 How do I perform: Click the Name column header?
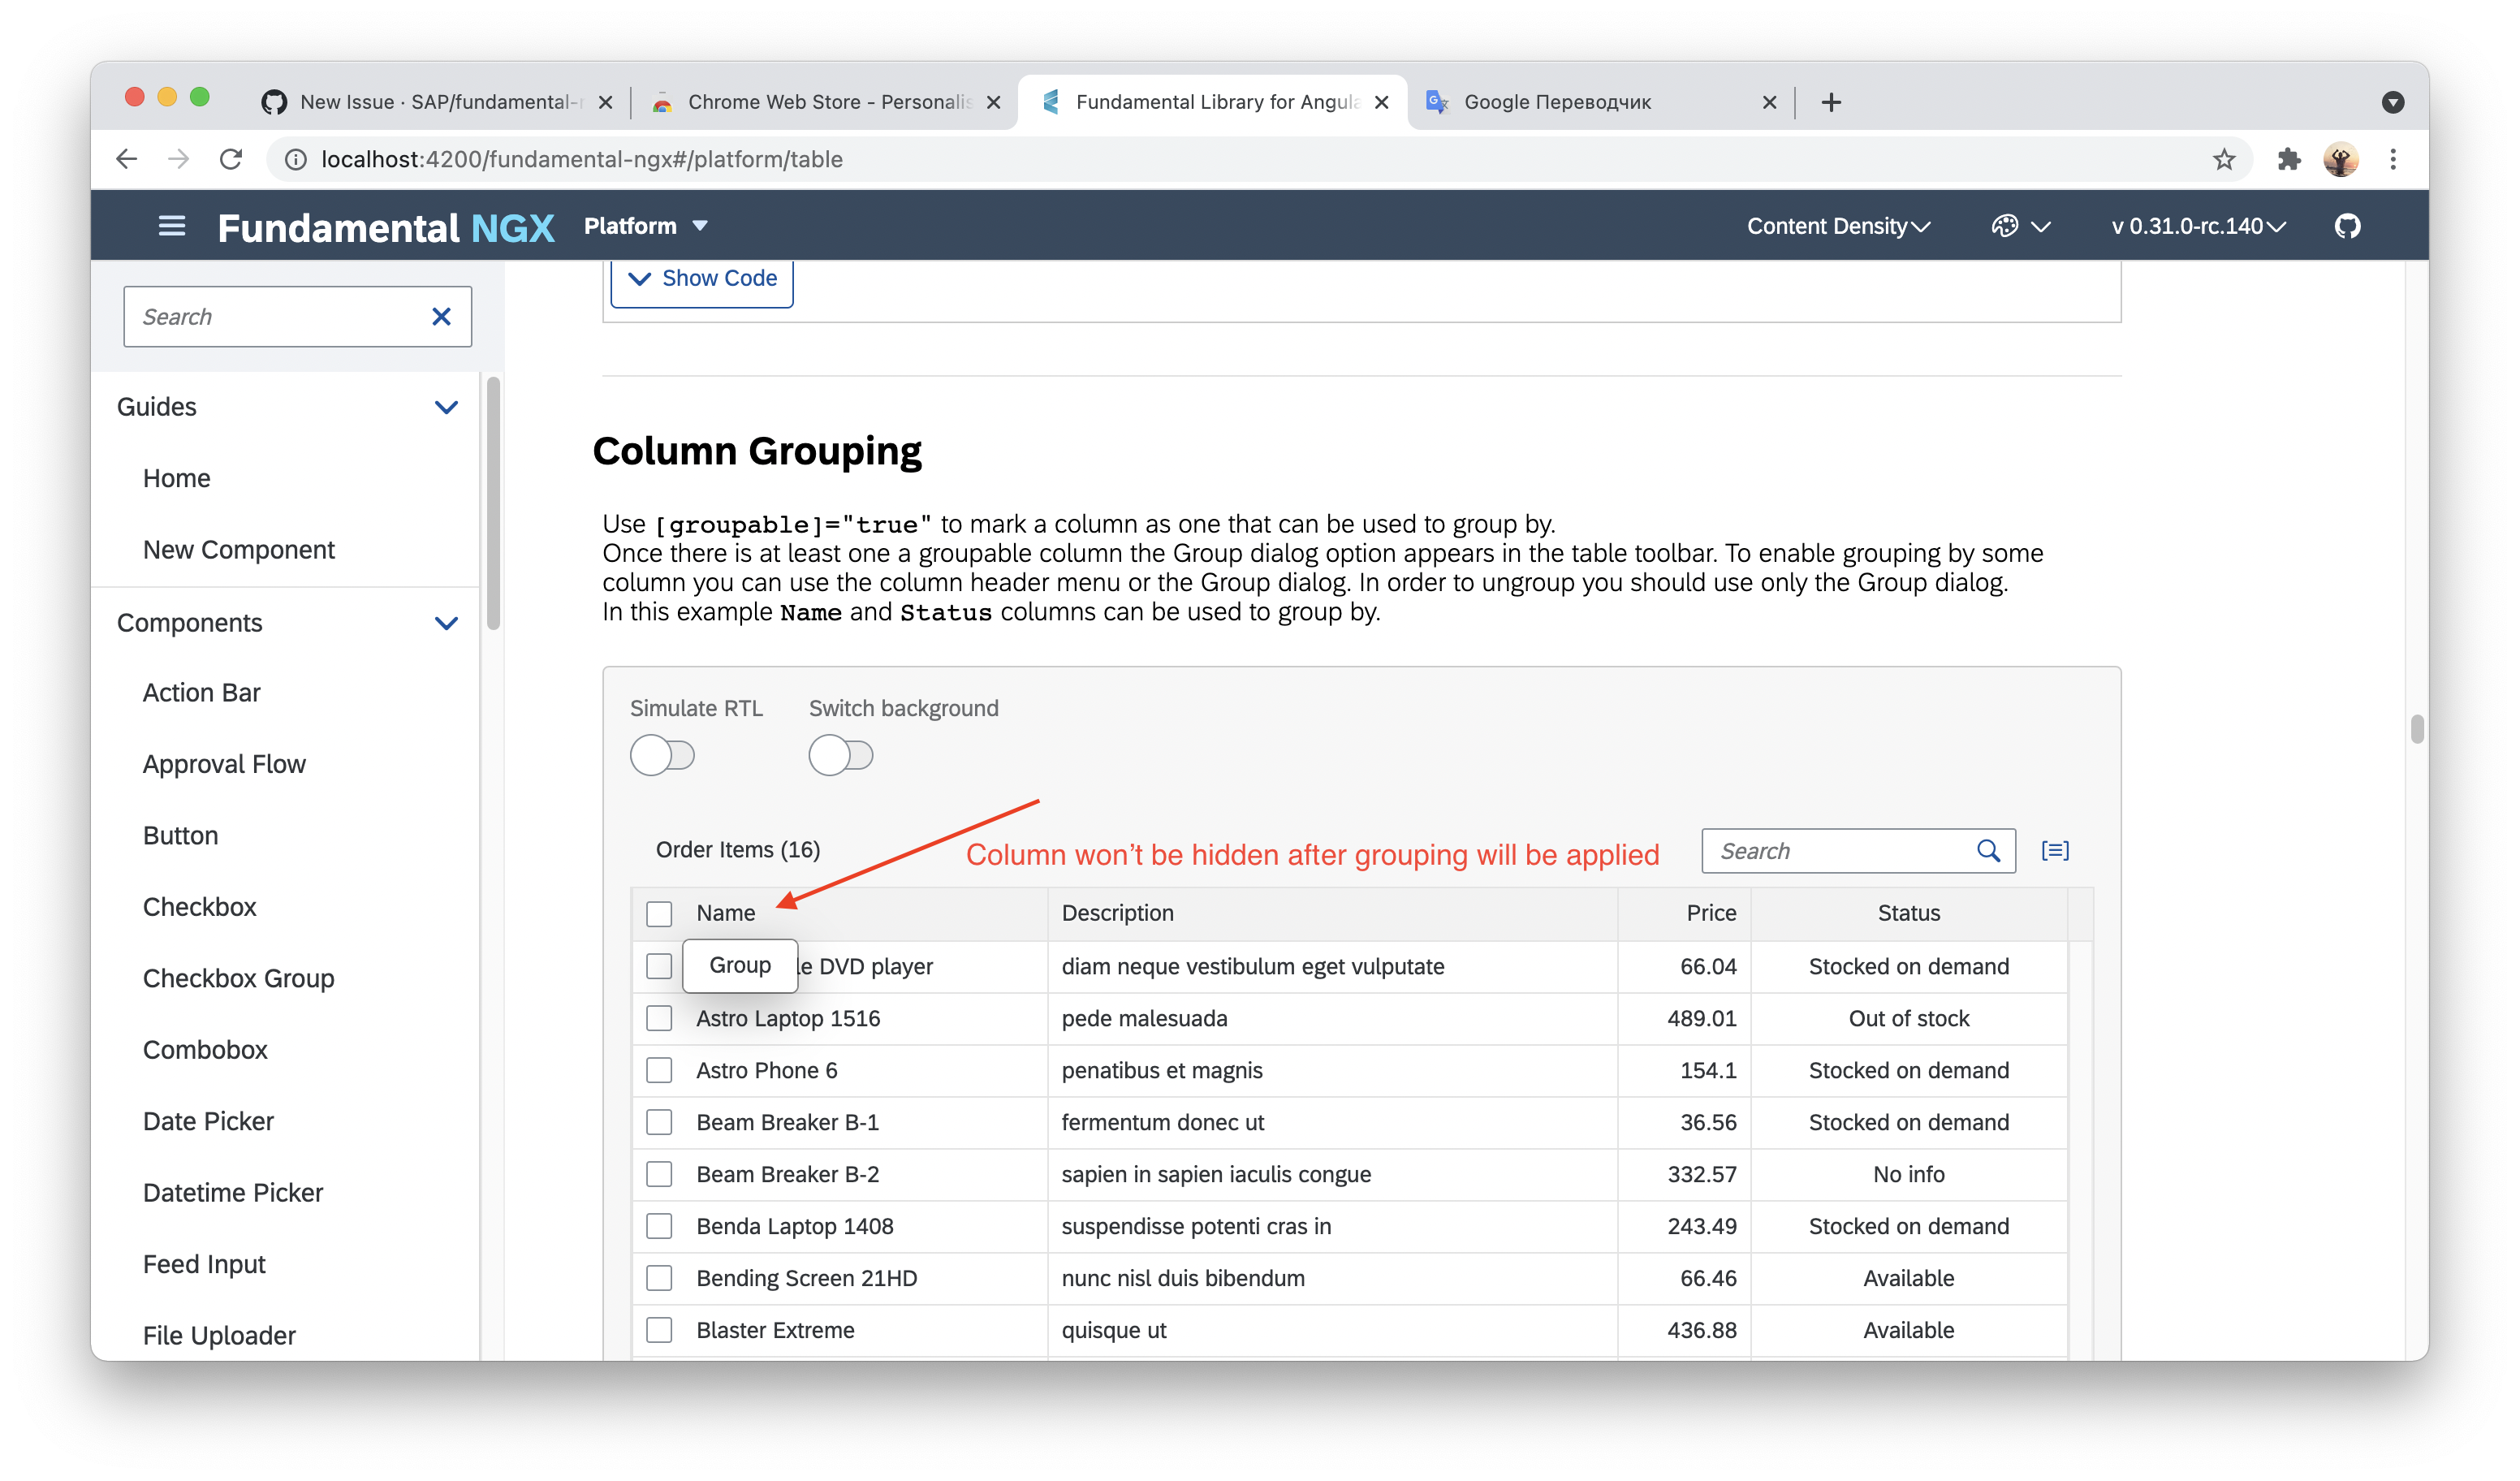pyautogui.click(x=726, y=913)
